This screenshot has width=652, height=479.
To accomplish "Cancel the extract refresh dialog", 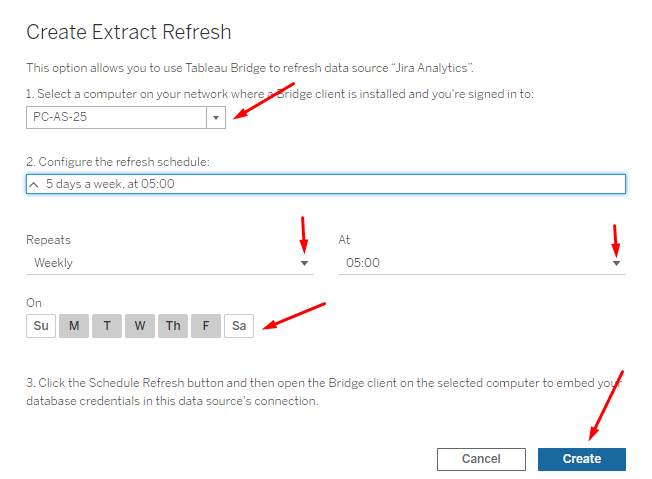I will (x=481, y=459).
